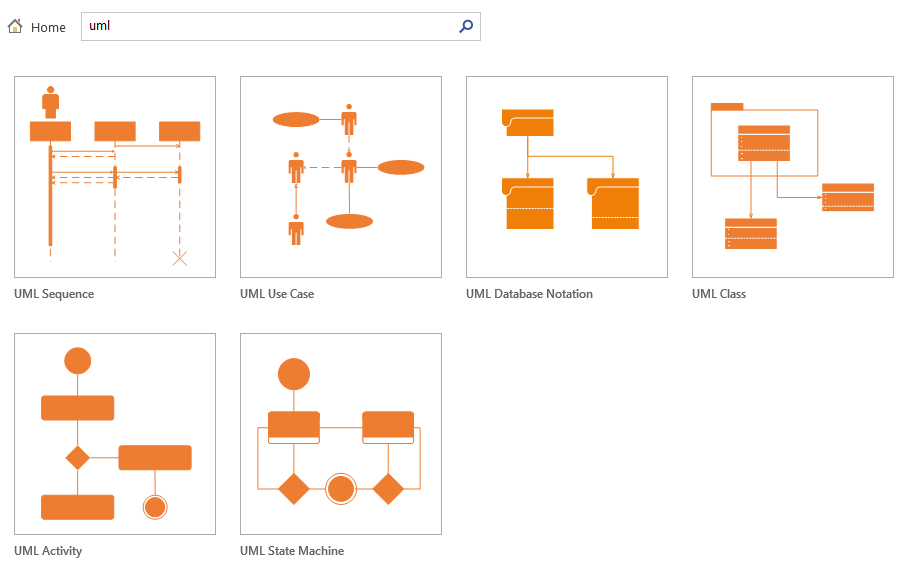
Task: Pick the UML Class diagram thumbnail
Action: pyautogui.click(x=793, y=177)
